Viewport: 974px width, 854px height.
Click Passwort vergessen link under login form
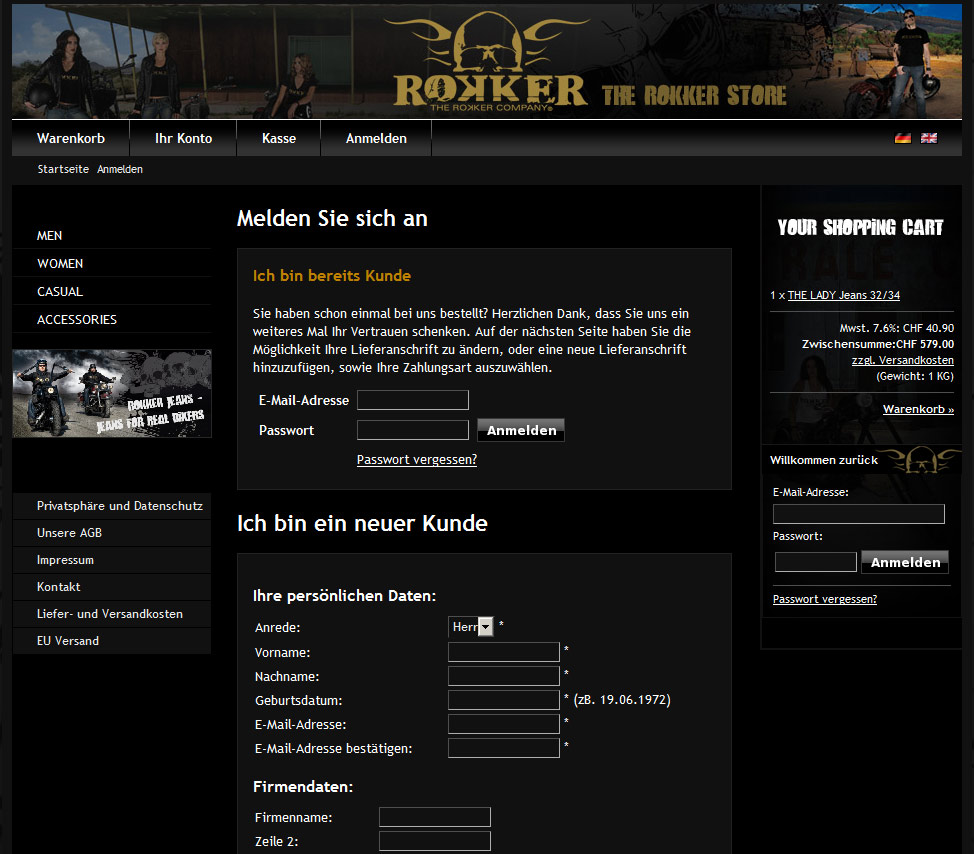pos(417,460)
